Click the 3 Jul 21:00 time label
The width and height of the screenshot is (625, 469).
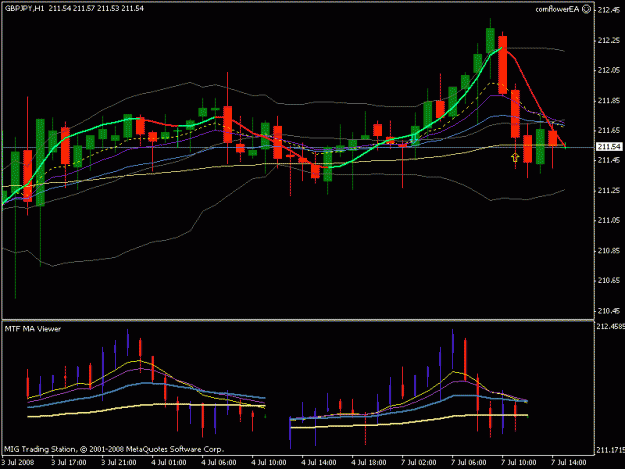tap(119, 463)
